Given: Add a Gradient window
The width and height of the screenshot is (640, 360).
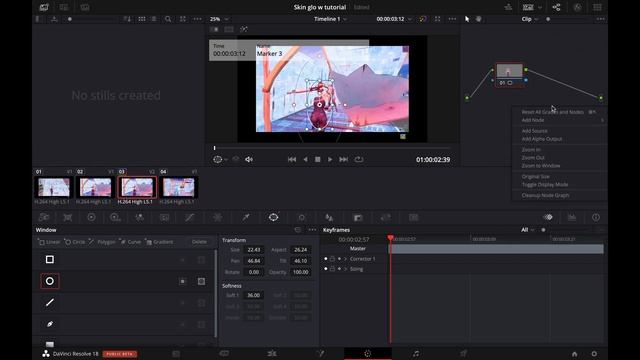Looking at the screenshot, I should pos(160,242).
